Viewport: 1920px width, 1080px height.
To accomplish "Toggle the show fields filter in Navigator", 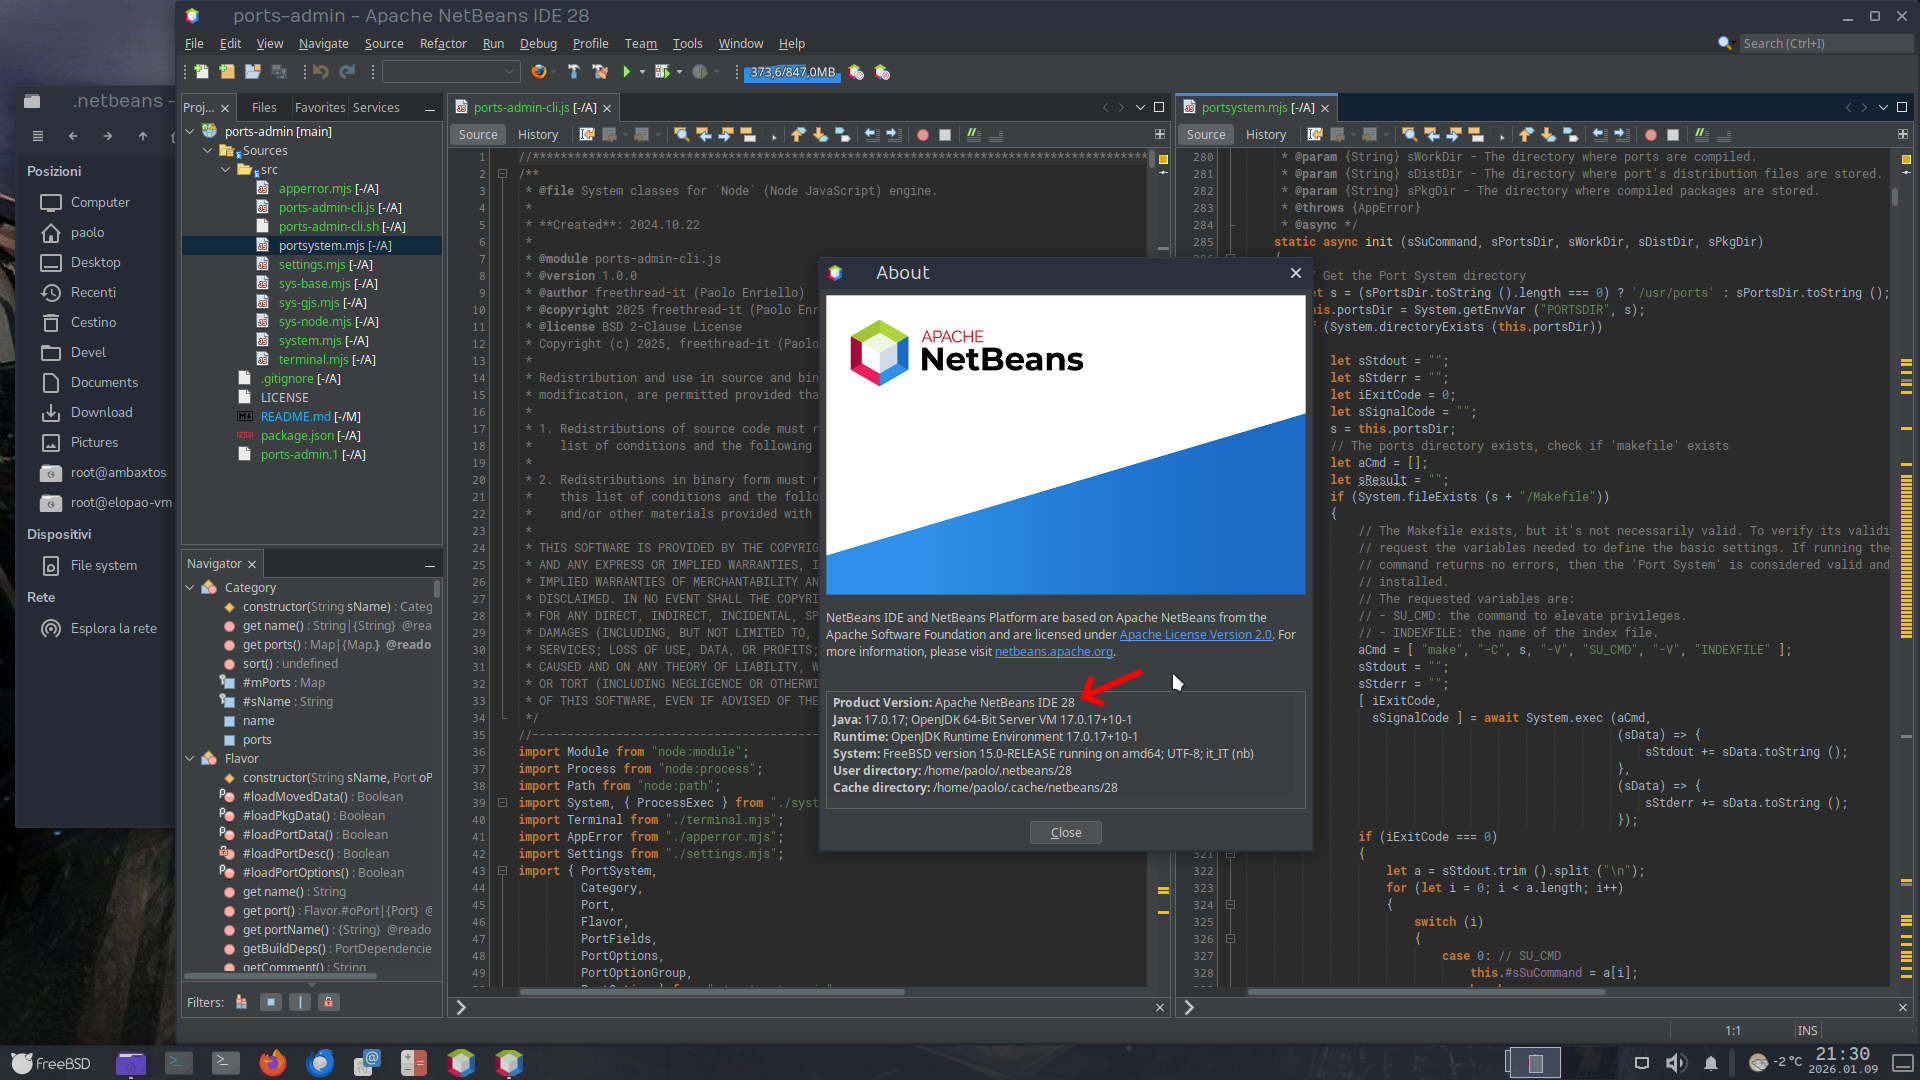I will [x=270, y=1002].
